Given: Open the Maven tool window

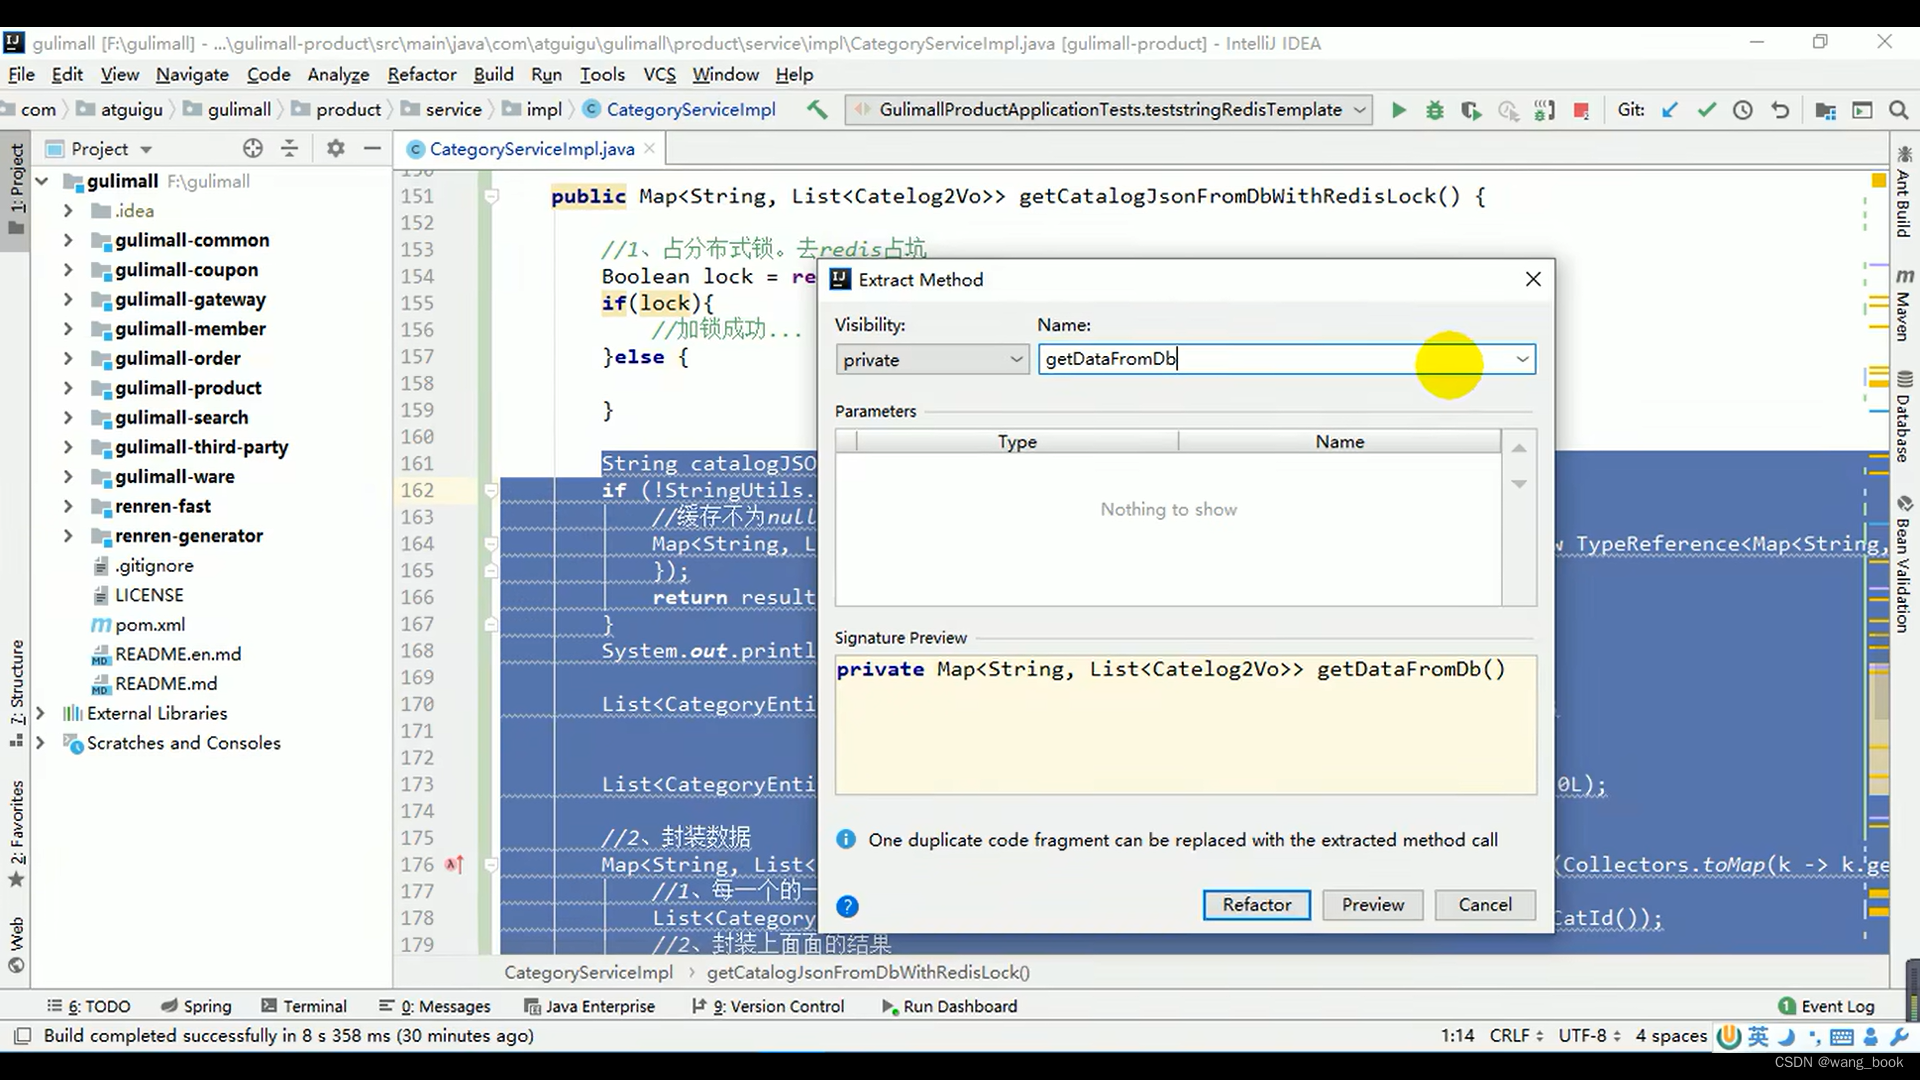Looking at the screenshot, I should (x=1904, y=304).
